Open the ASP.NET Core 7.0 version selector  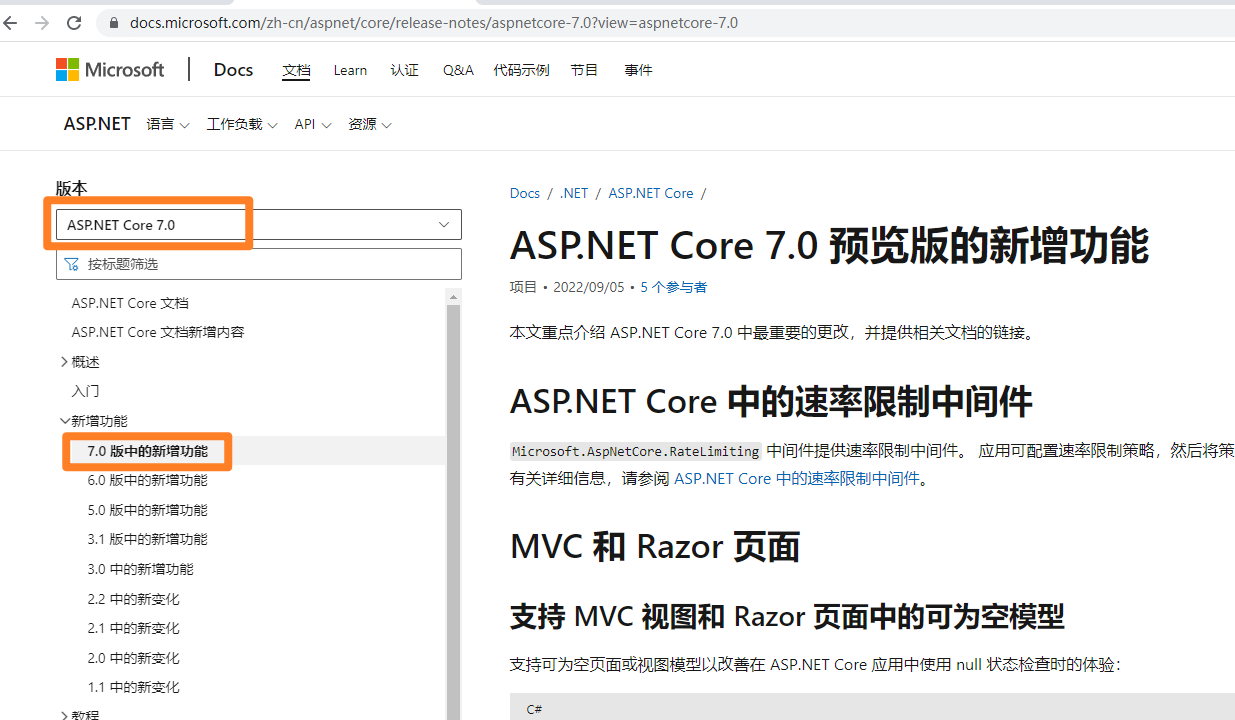[x=259, y=225]
